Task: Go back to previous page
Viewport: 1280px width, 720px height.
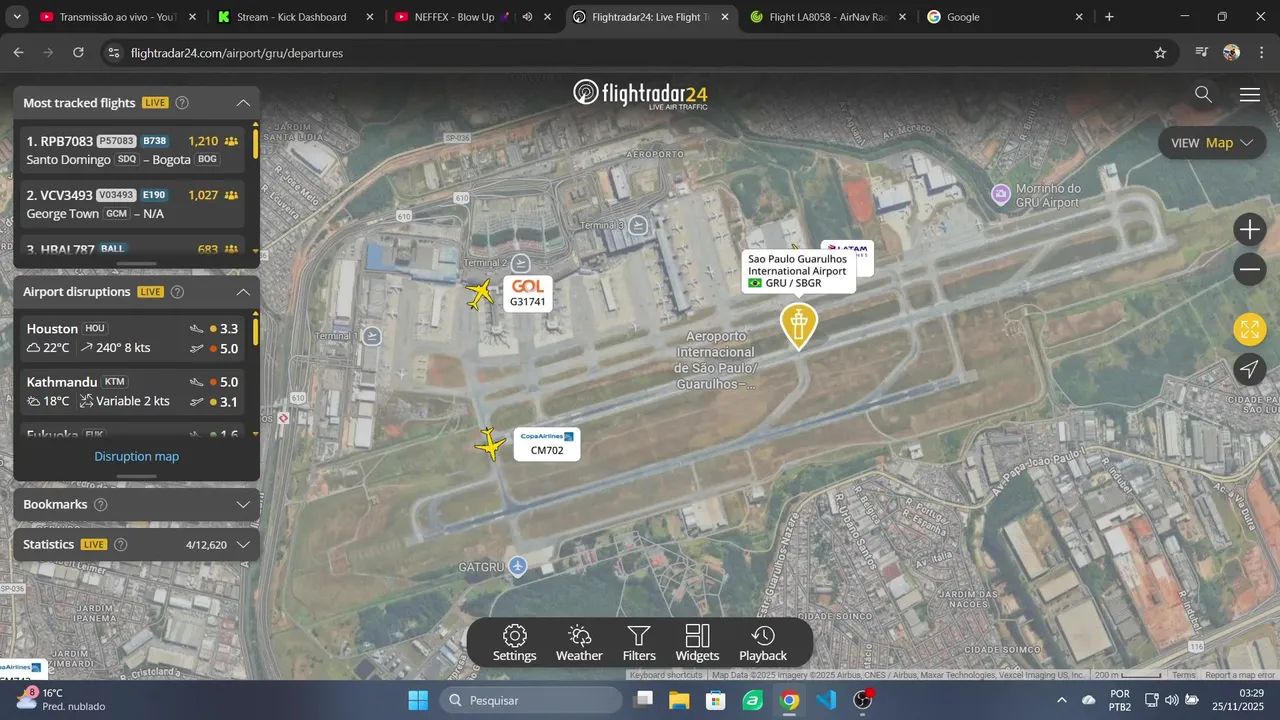Action: tap(18, 53)
